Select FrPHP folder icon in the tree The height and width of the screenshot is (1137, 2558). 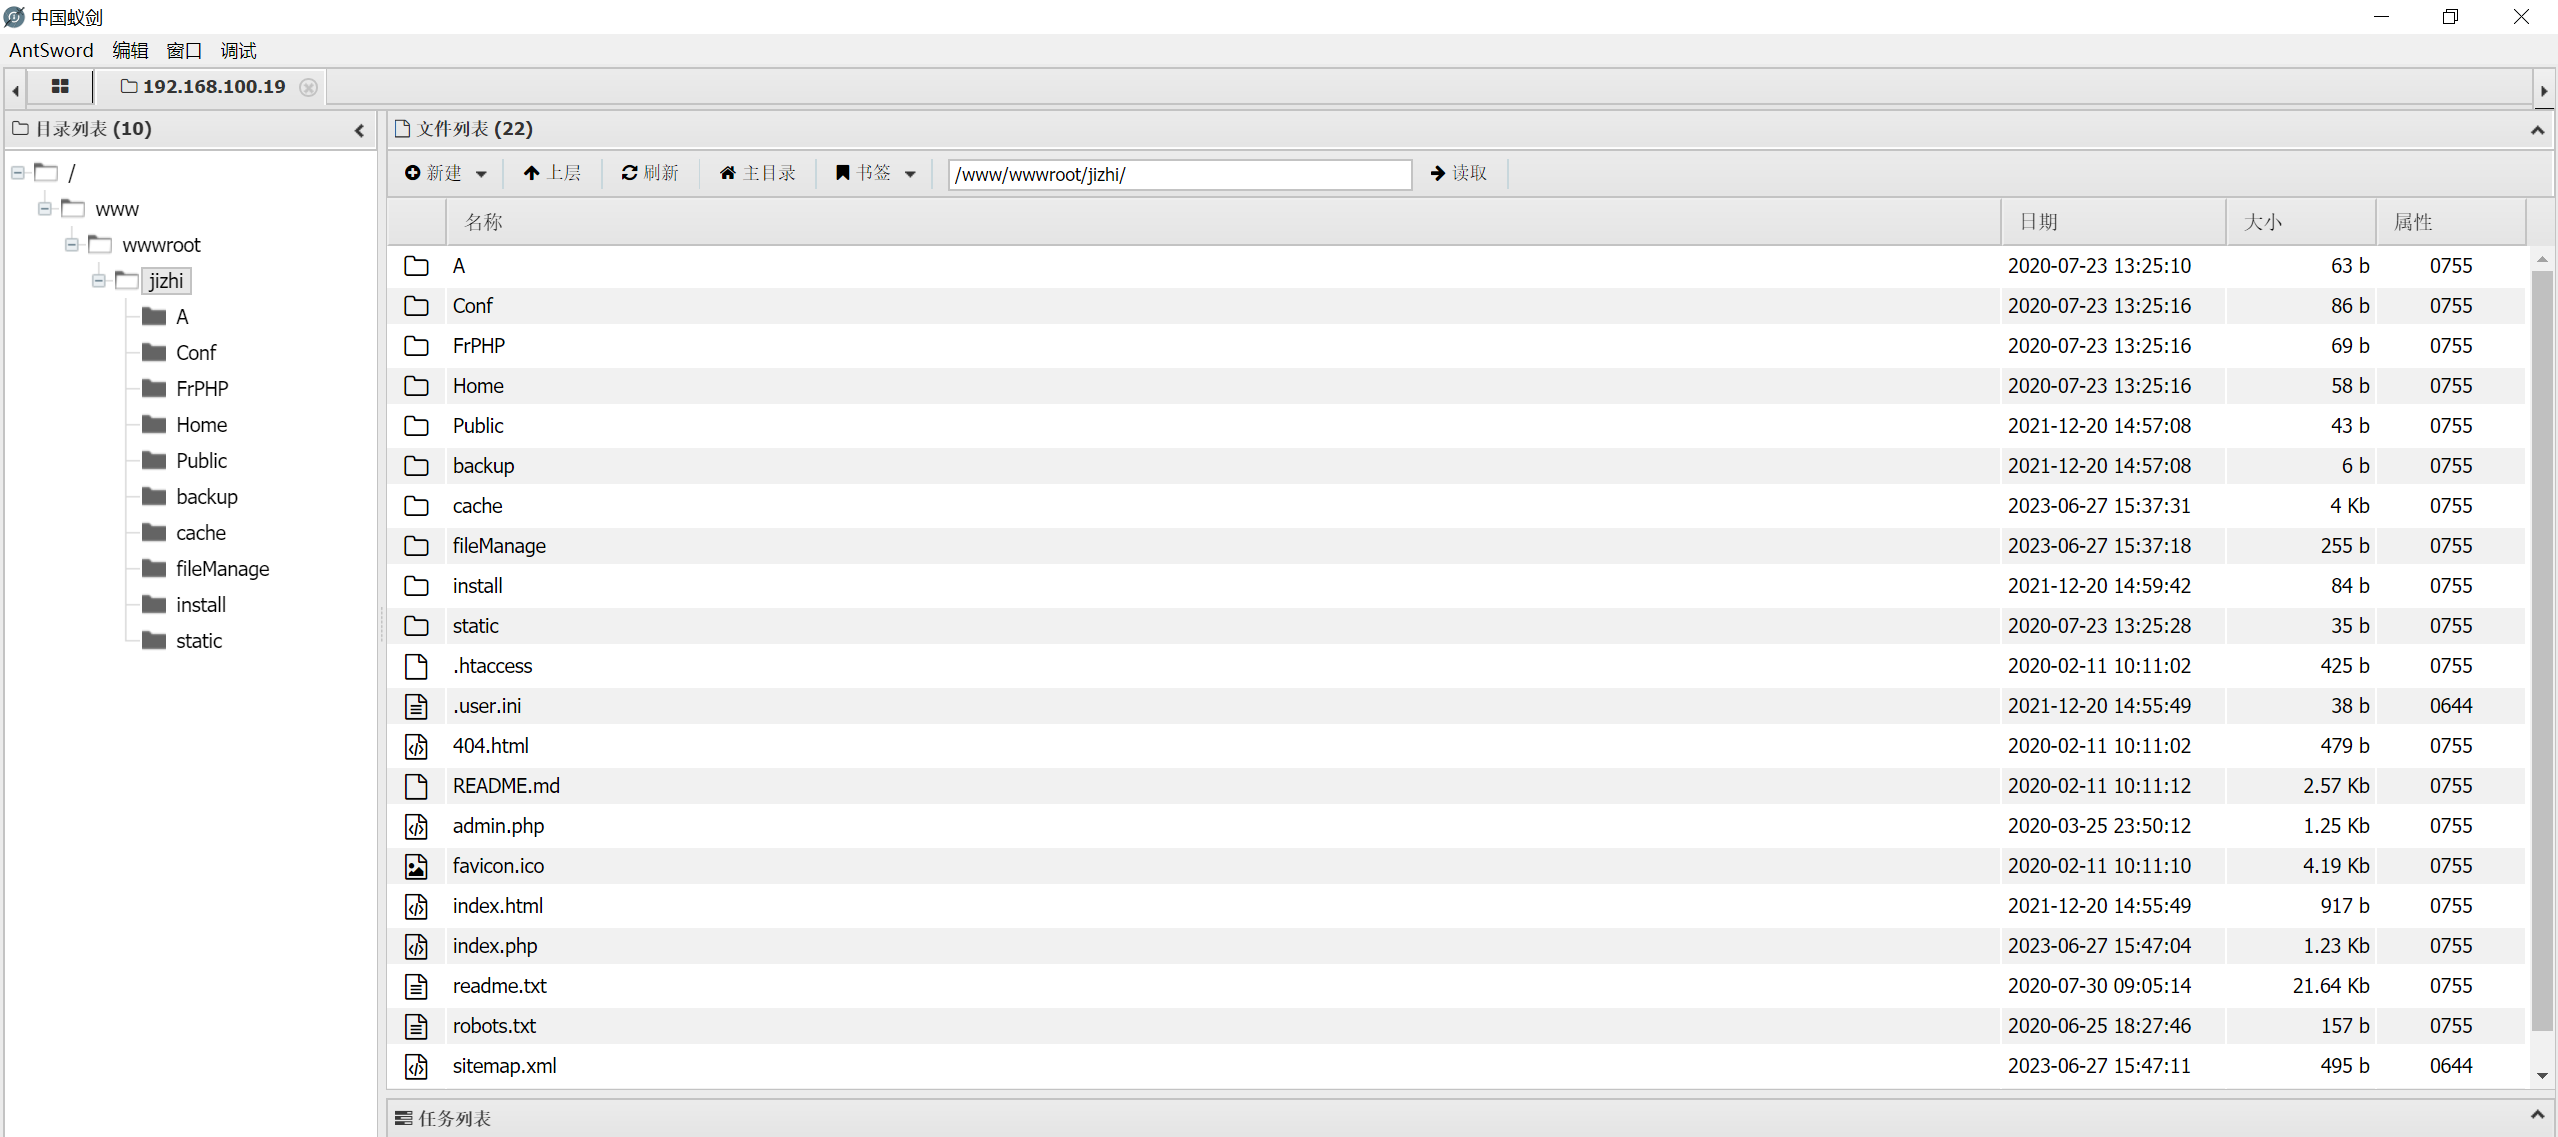coord(154,388)
